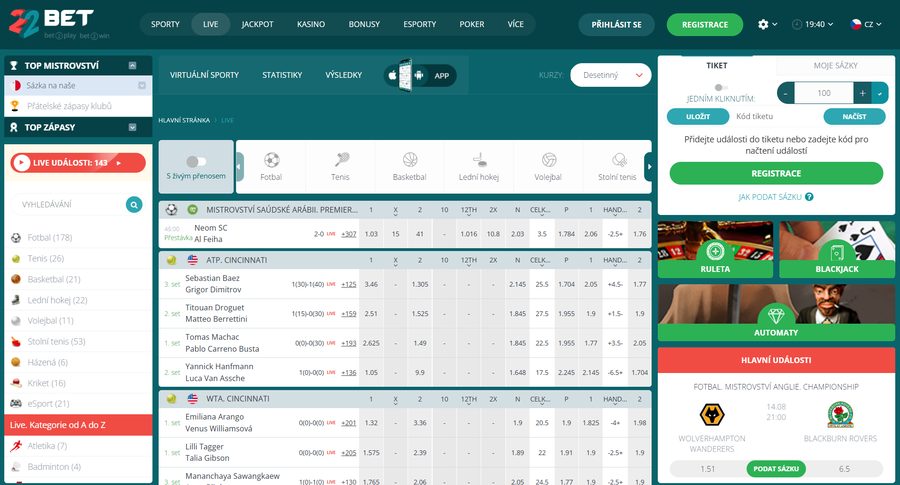The height and width of the screenshot is (485, 900).
Task: Open the AUTOMATY slots banner
Action: (776, 312)
